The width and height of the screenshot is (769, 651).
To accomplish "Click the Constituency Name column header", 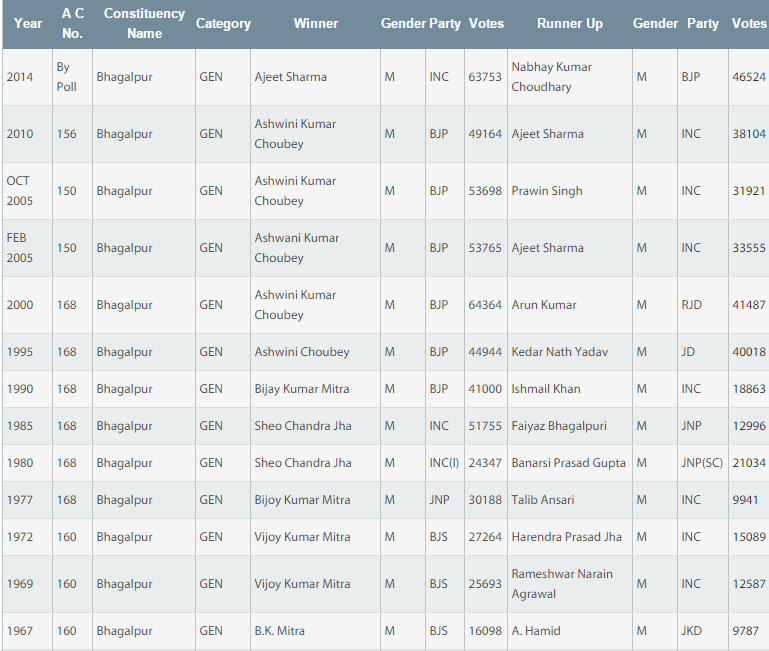I will click(144, 24).
